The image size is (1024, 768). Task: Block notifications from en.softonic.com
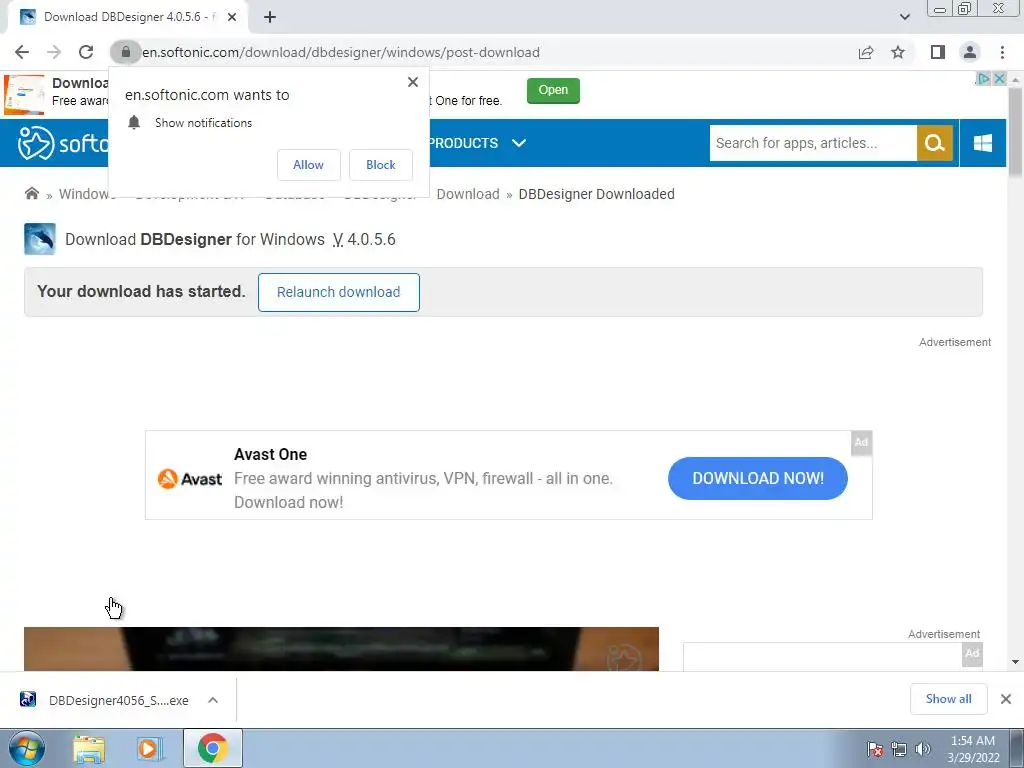(381, 165)
